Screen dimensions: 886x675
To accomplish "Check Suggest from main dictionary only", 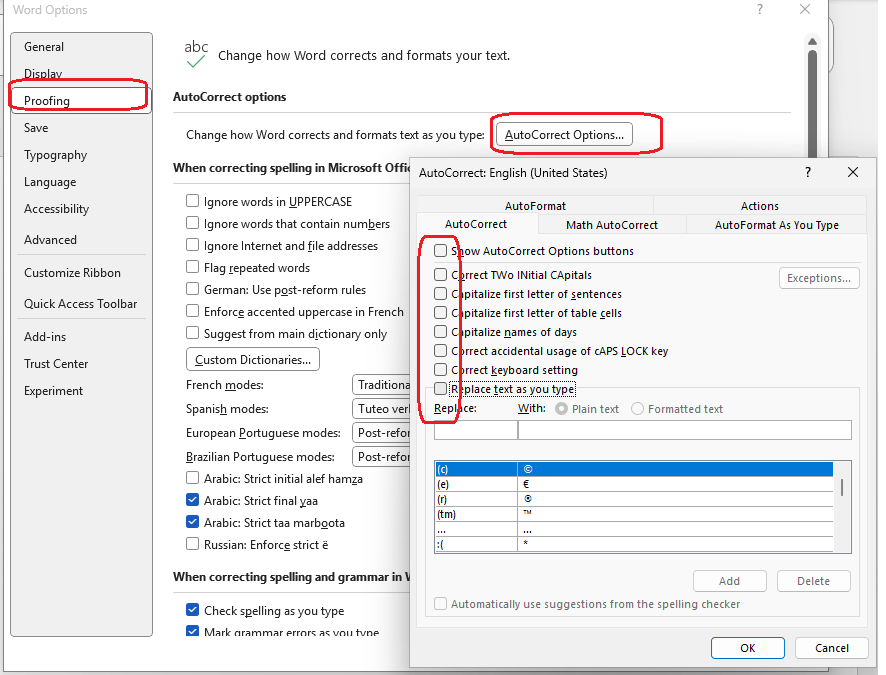I will 193,333.
